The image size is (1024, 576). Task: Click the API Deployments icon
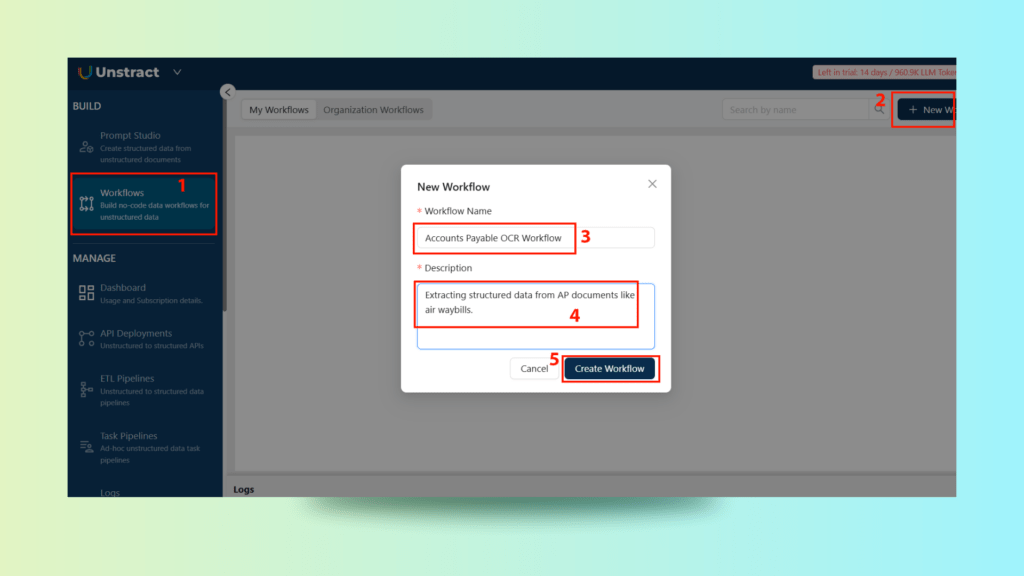pos(86,339)
